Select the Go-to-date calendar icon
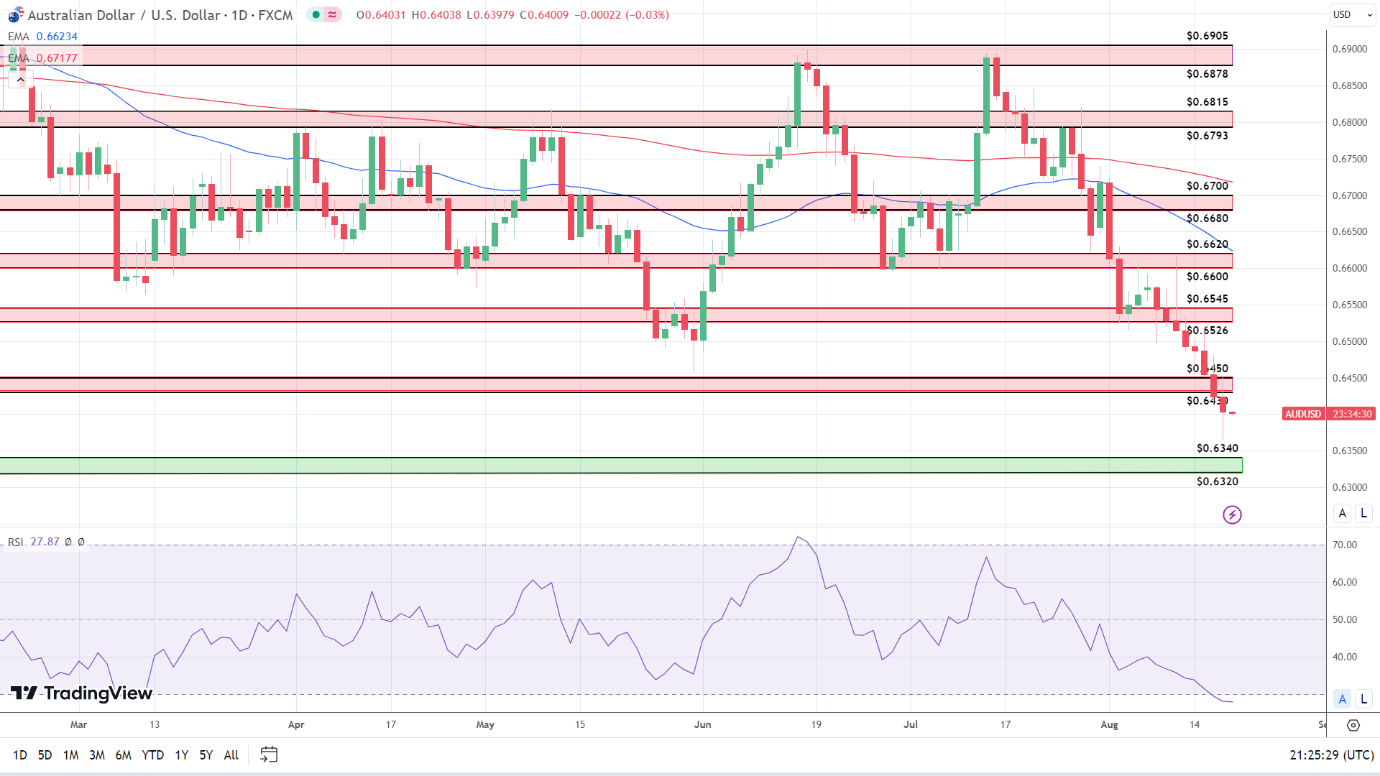Image resolution: width=1380 pixels, height=776 pixels. click(269, 756)
